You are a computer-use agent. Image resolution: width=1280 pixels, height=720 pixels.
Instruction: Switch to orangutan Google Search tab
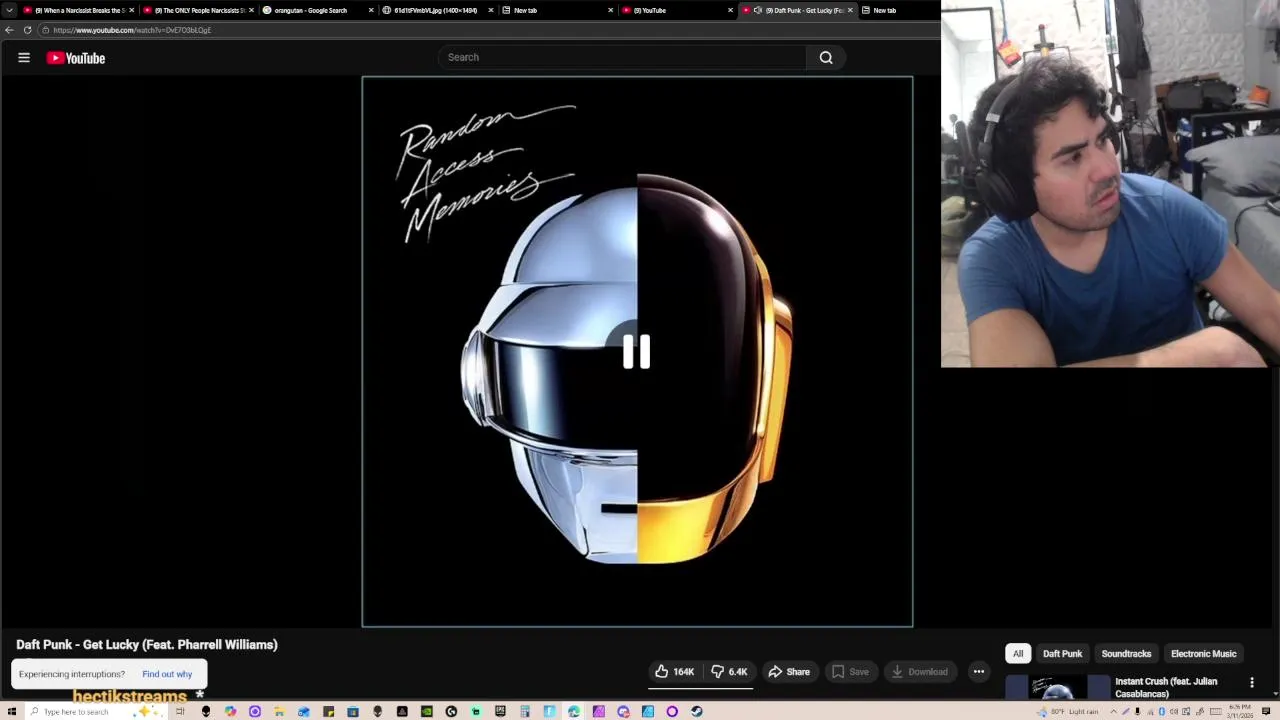(317, 10)
